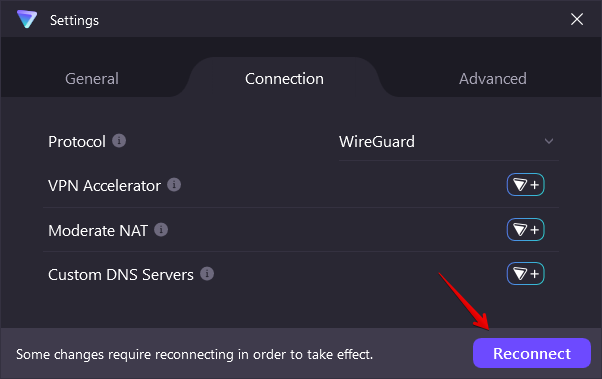Click the Custom DNS Servers label
This screenshot has width=602, height=379.
click(121, 275)
